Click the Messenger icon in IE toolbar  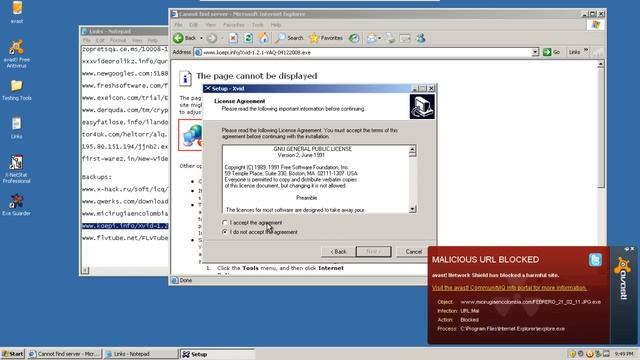pyautogui.click(x=420, y=38)
